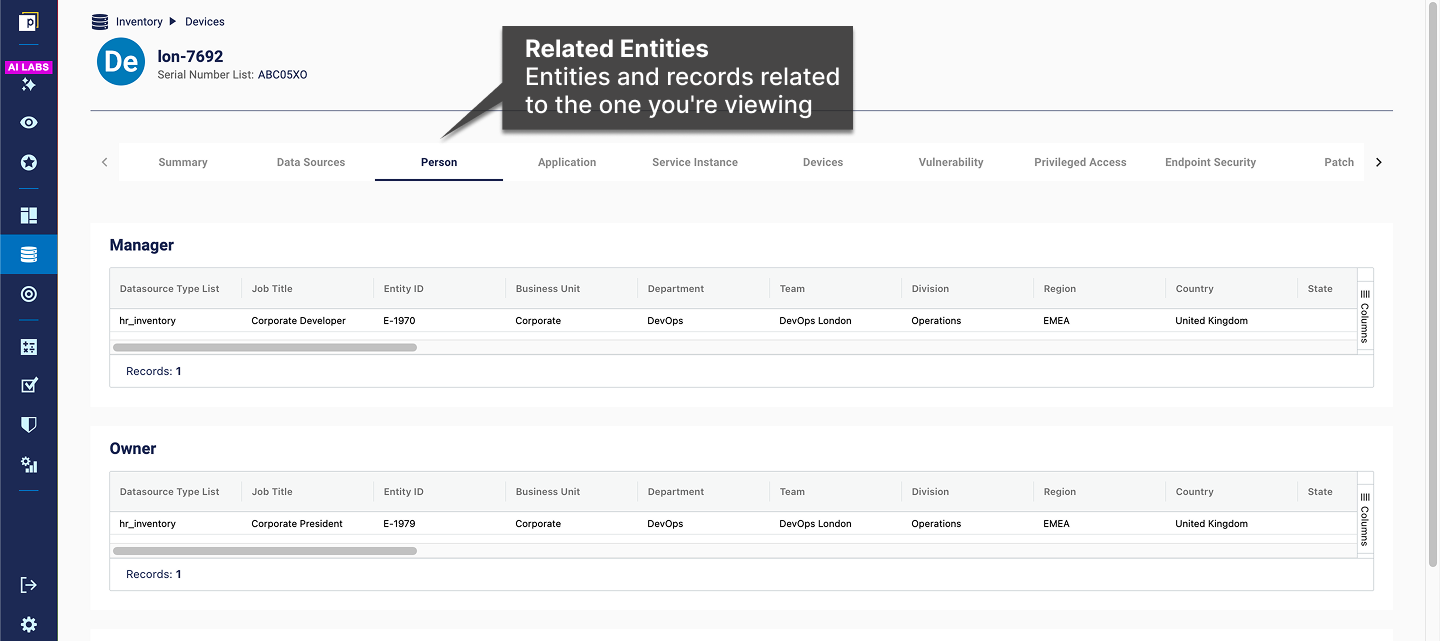Sort Manager table by Datasource Type List
Screen dimensions: 1440x641
tap(169, 289)
